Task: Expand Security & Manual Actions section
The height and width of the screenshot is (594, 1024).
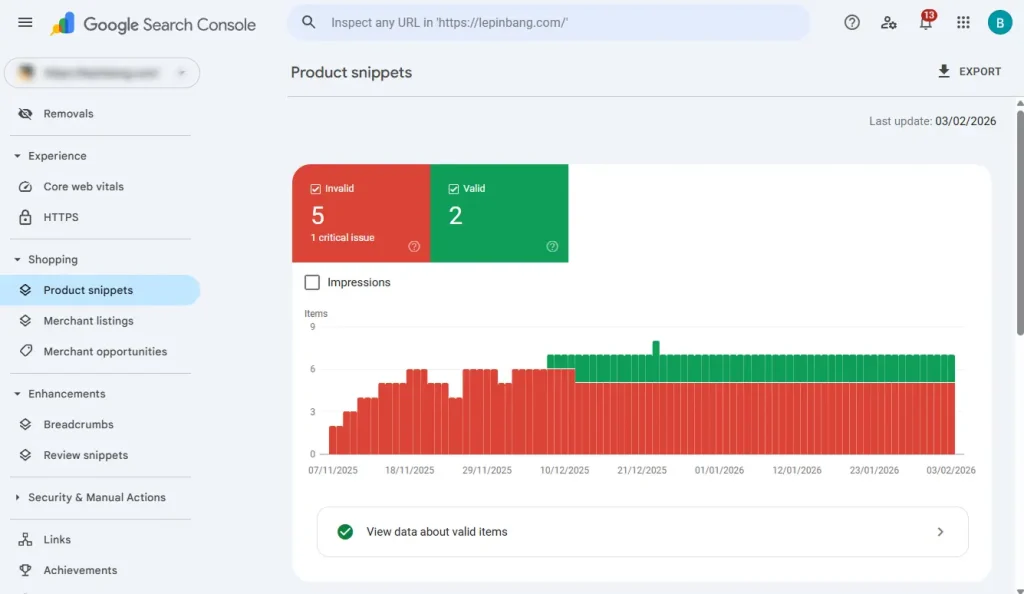Action: (17, 498)
